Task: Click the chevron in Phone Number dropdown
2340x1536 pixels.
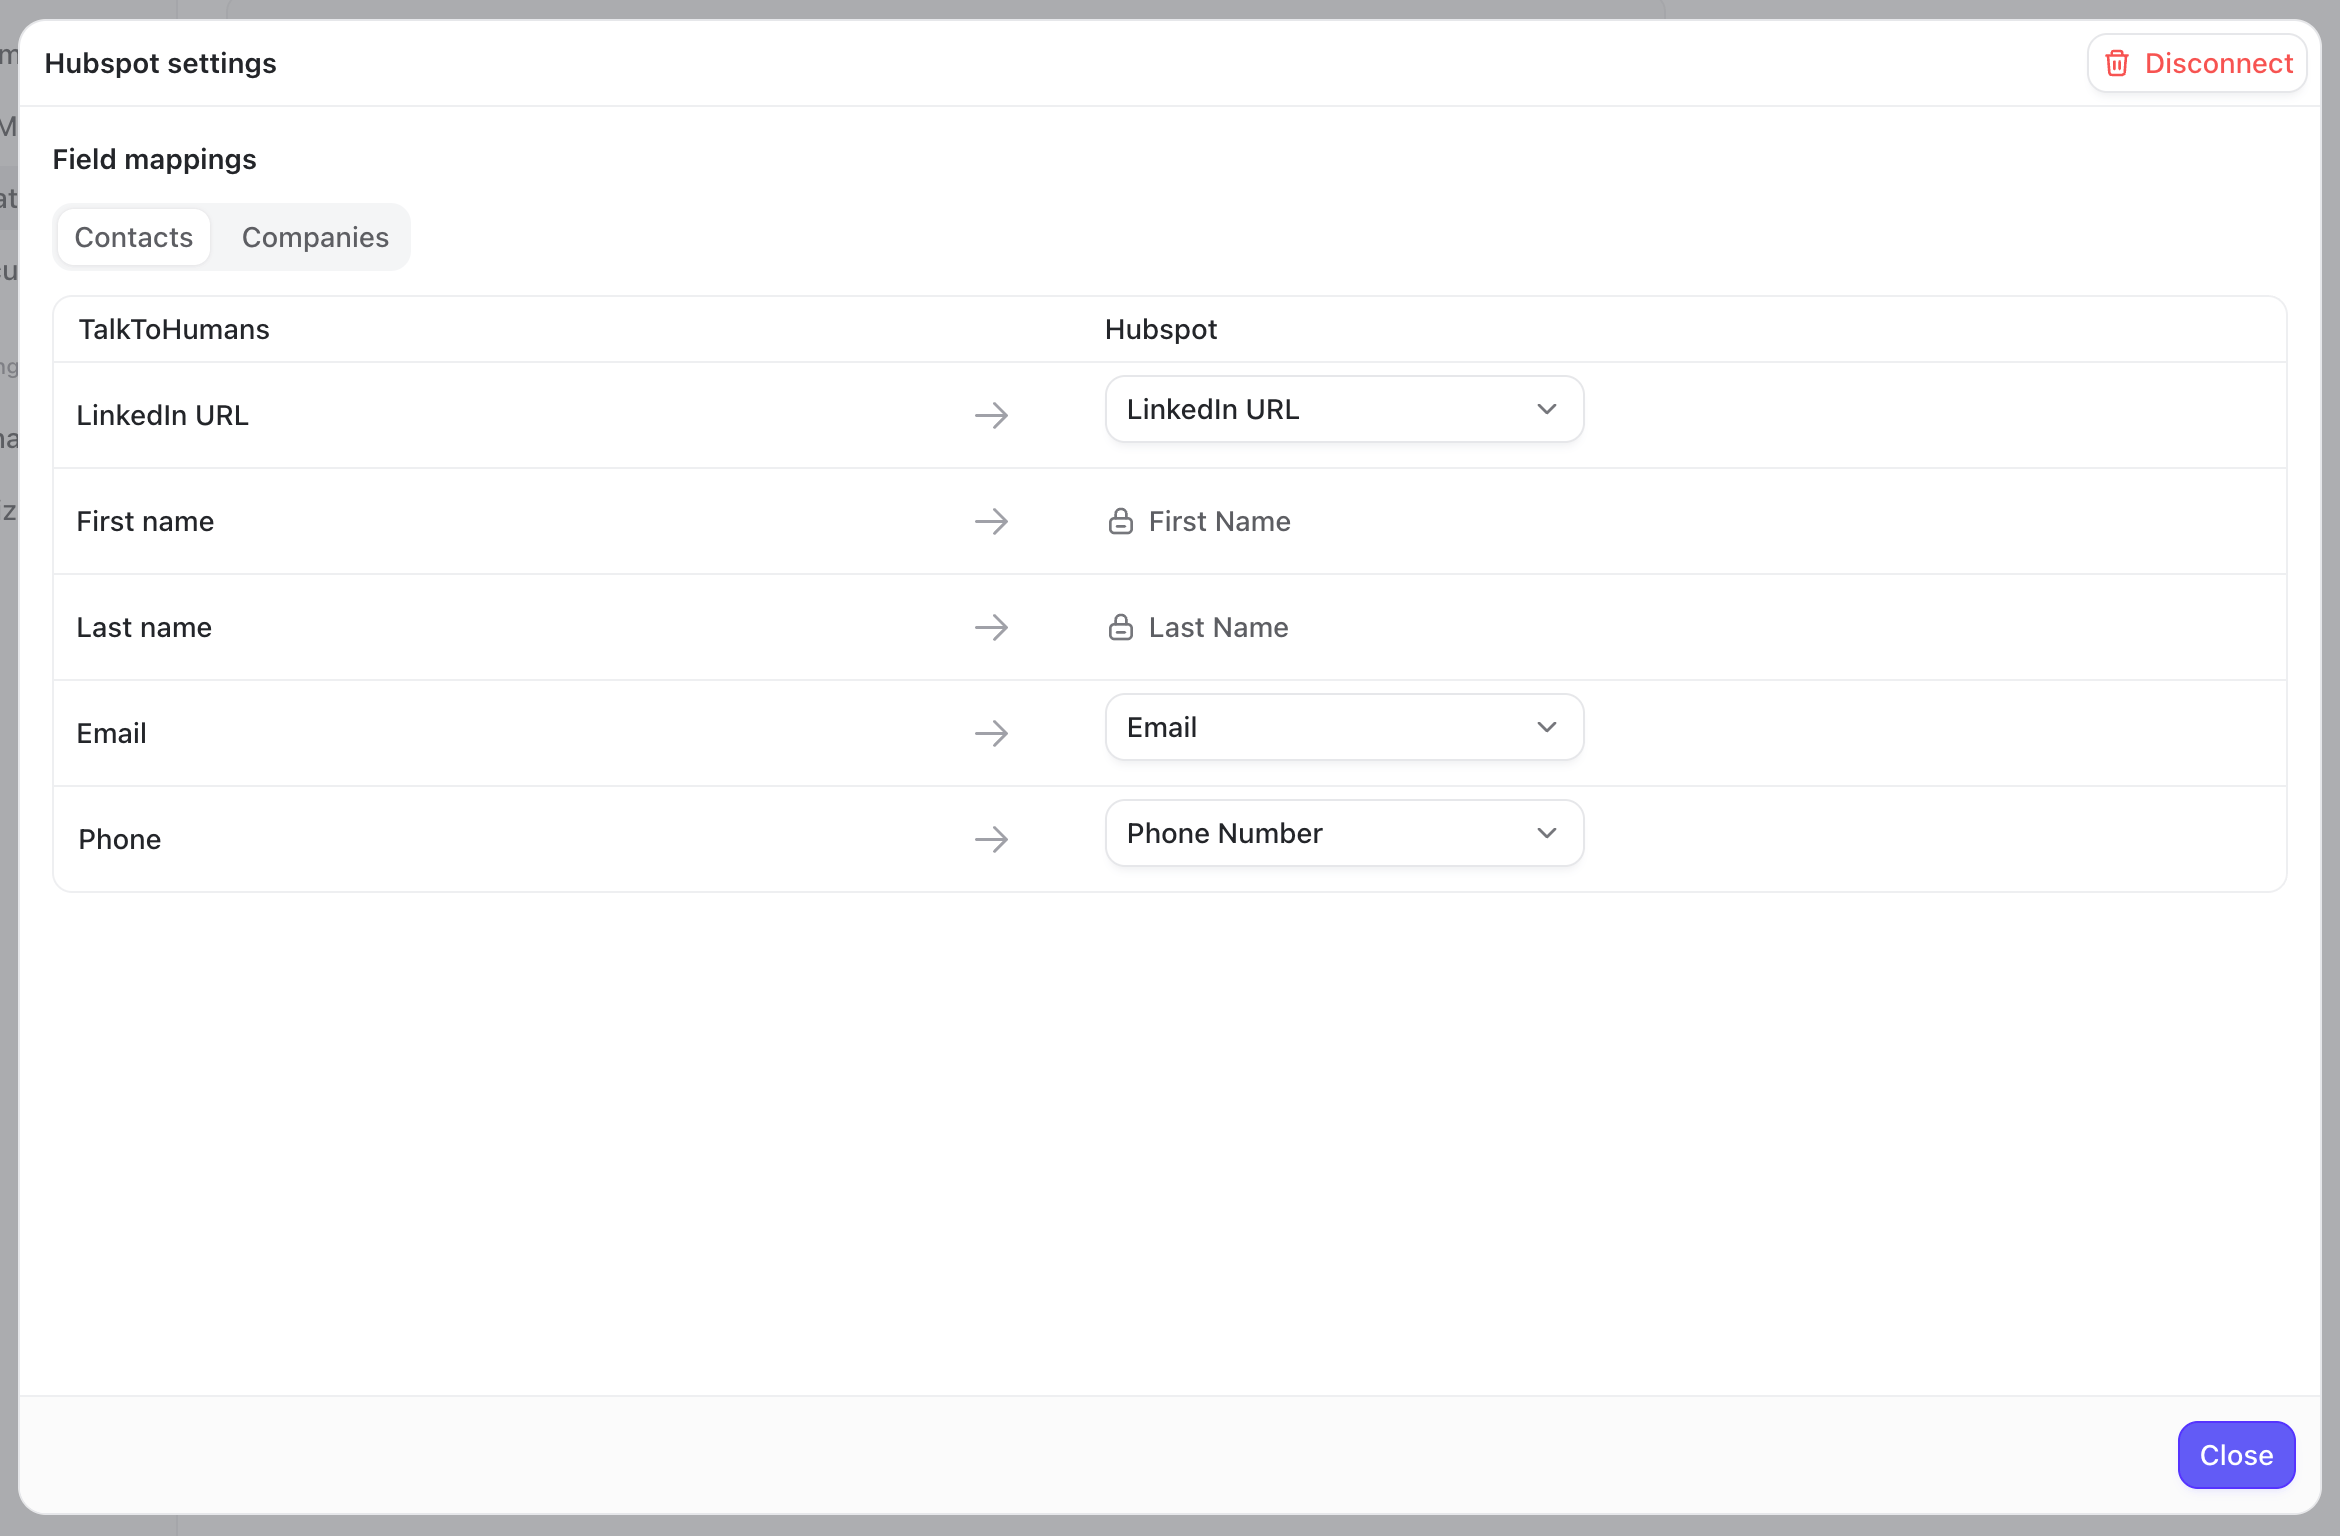Action: coord(1546,833)
